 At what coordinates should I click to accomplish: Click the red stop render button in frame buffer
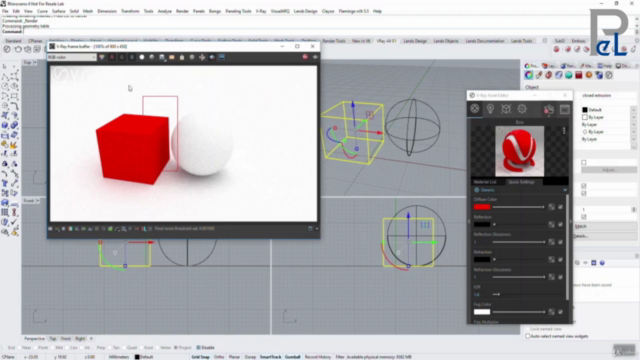tap(305, 57)
